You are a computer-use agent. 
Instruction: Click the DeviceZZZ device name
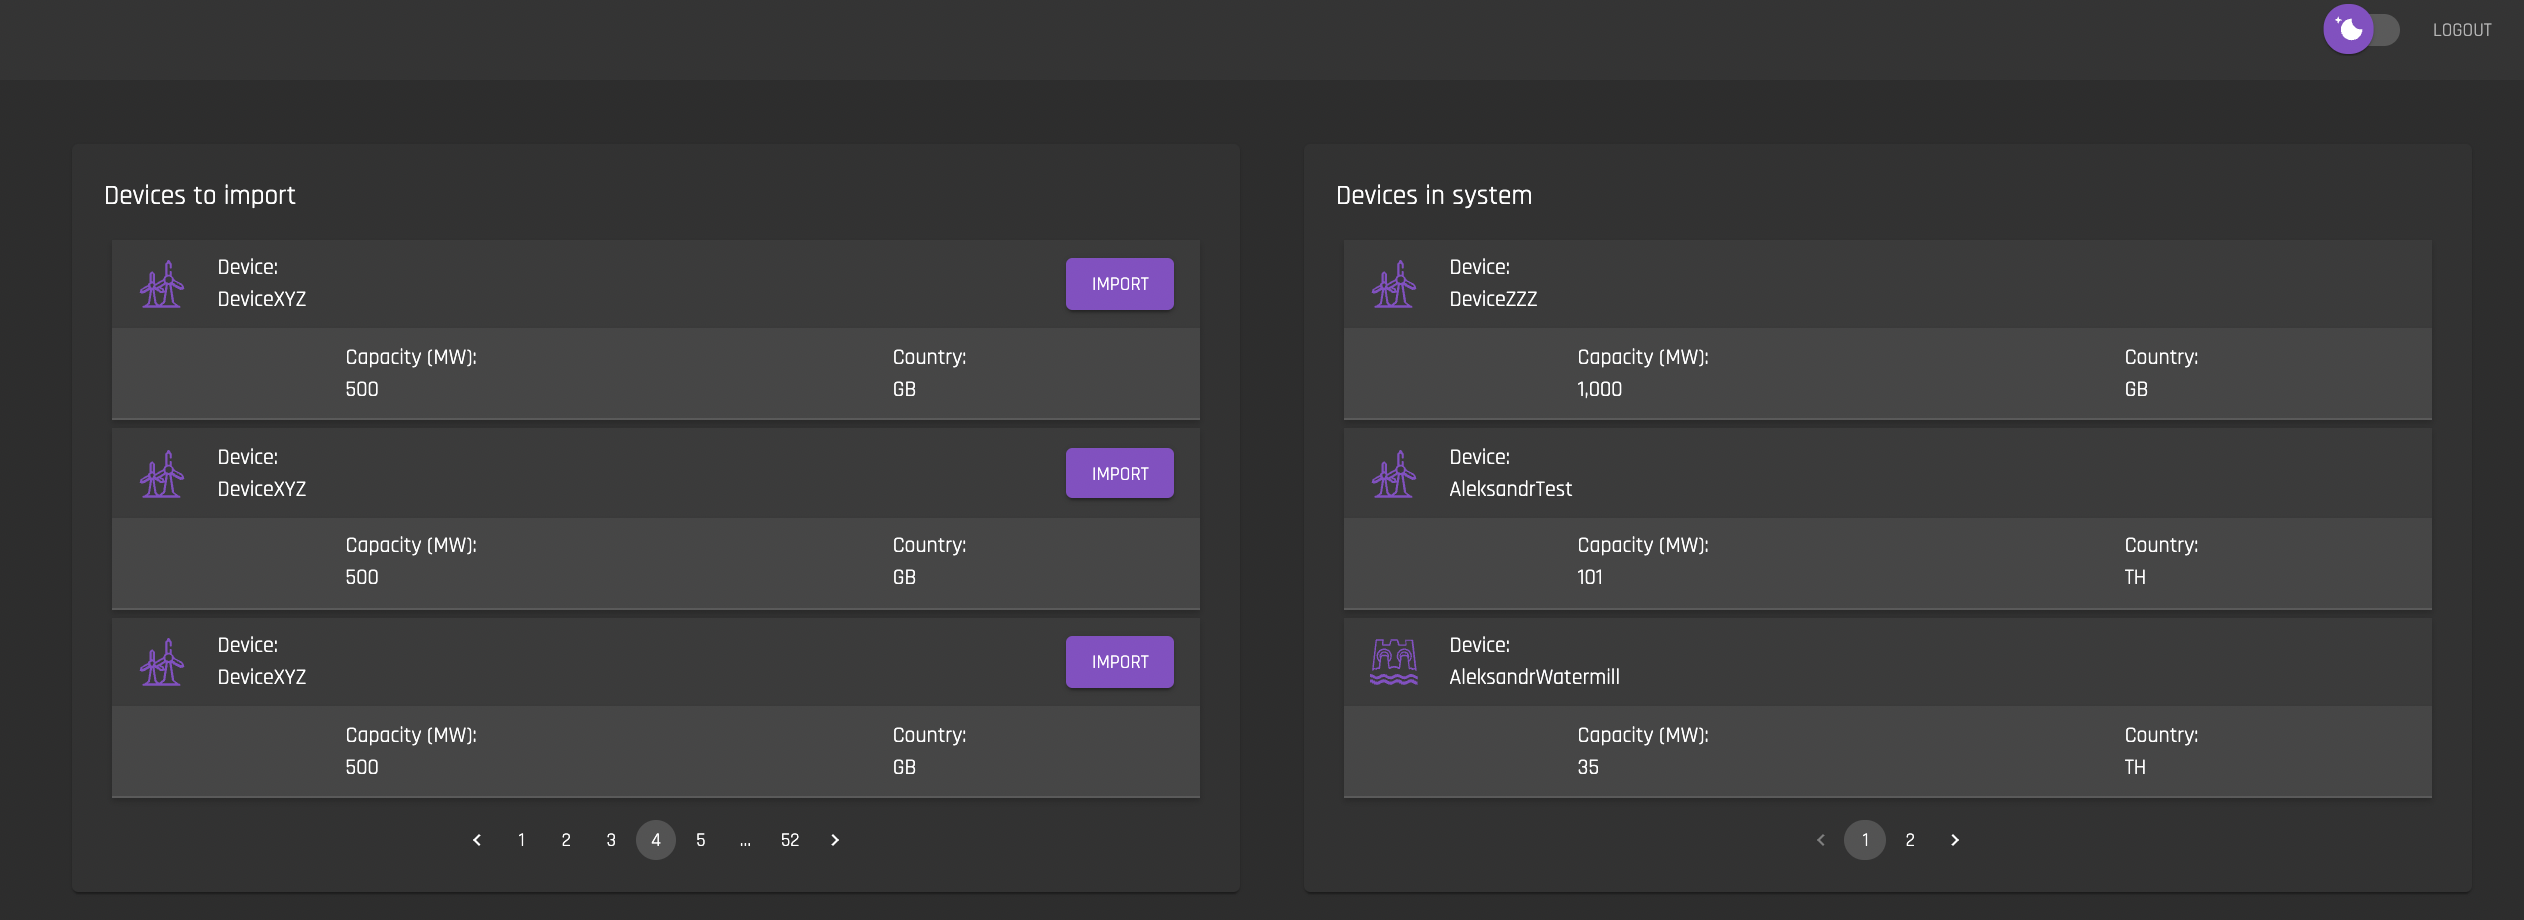click(1493, 299)
